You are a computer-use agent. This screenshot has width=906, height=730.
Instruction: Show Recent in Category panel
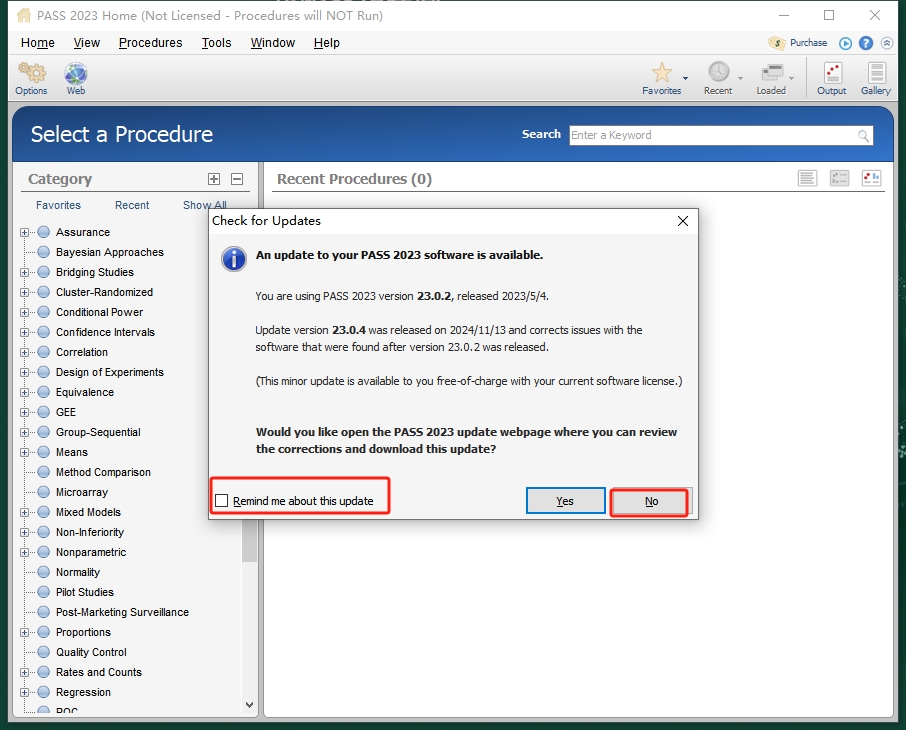coord(132,205)
